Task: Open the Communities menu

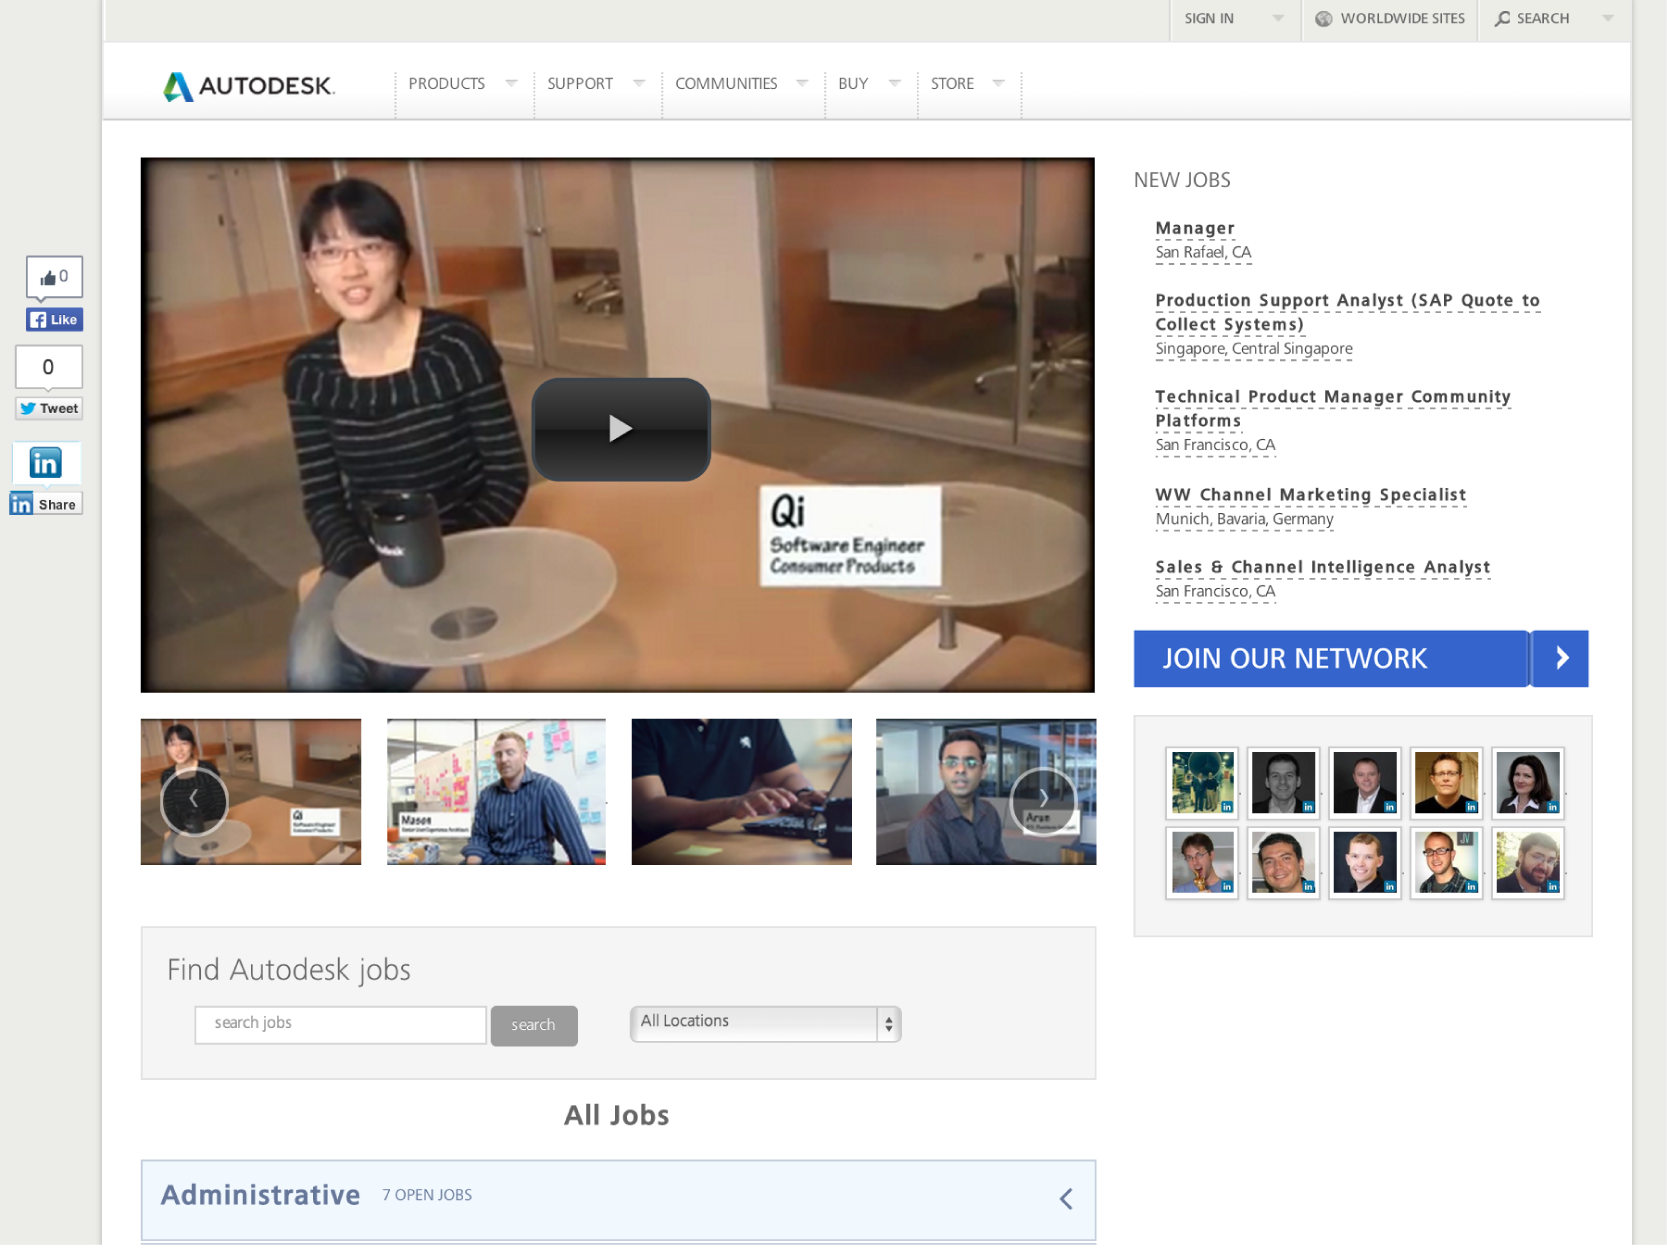Action: (726, 84)
